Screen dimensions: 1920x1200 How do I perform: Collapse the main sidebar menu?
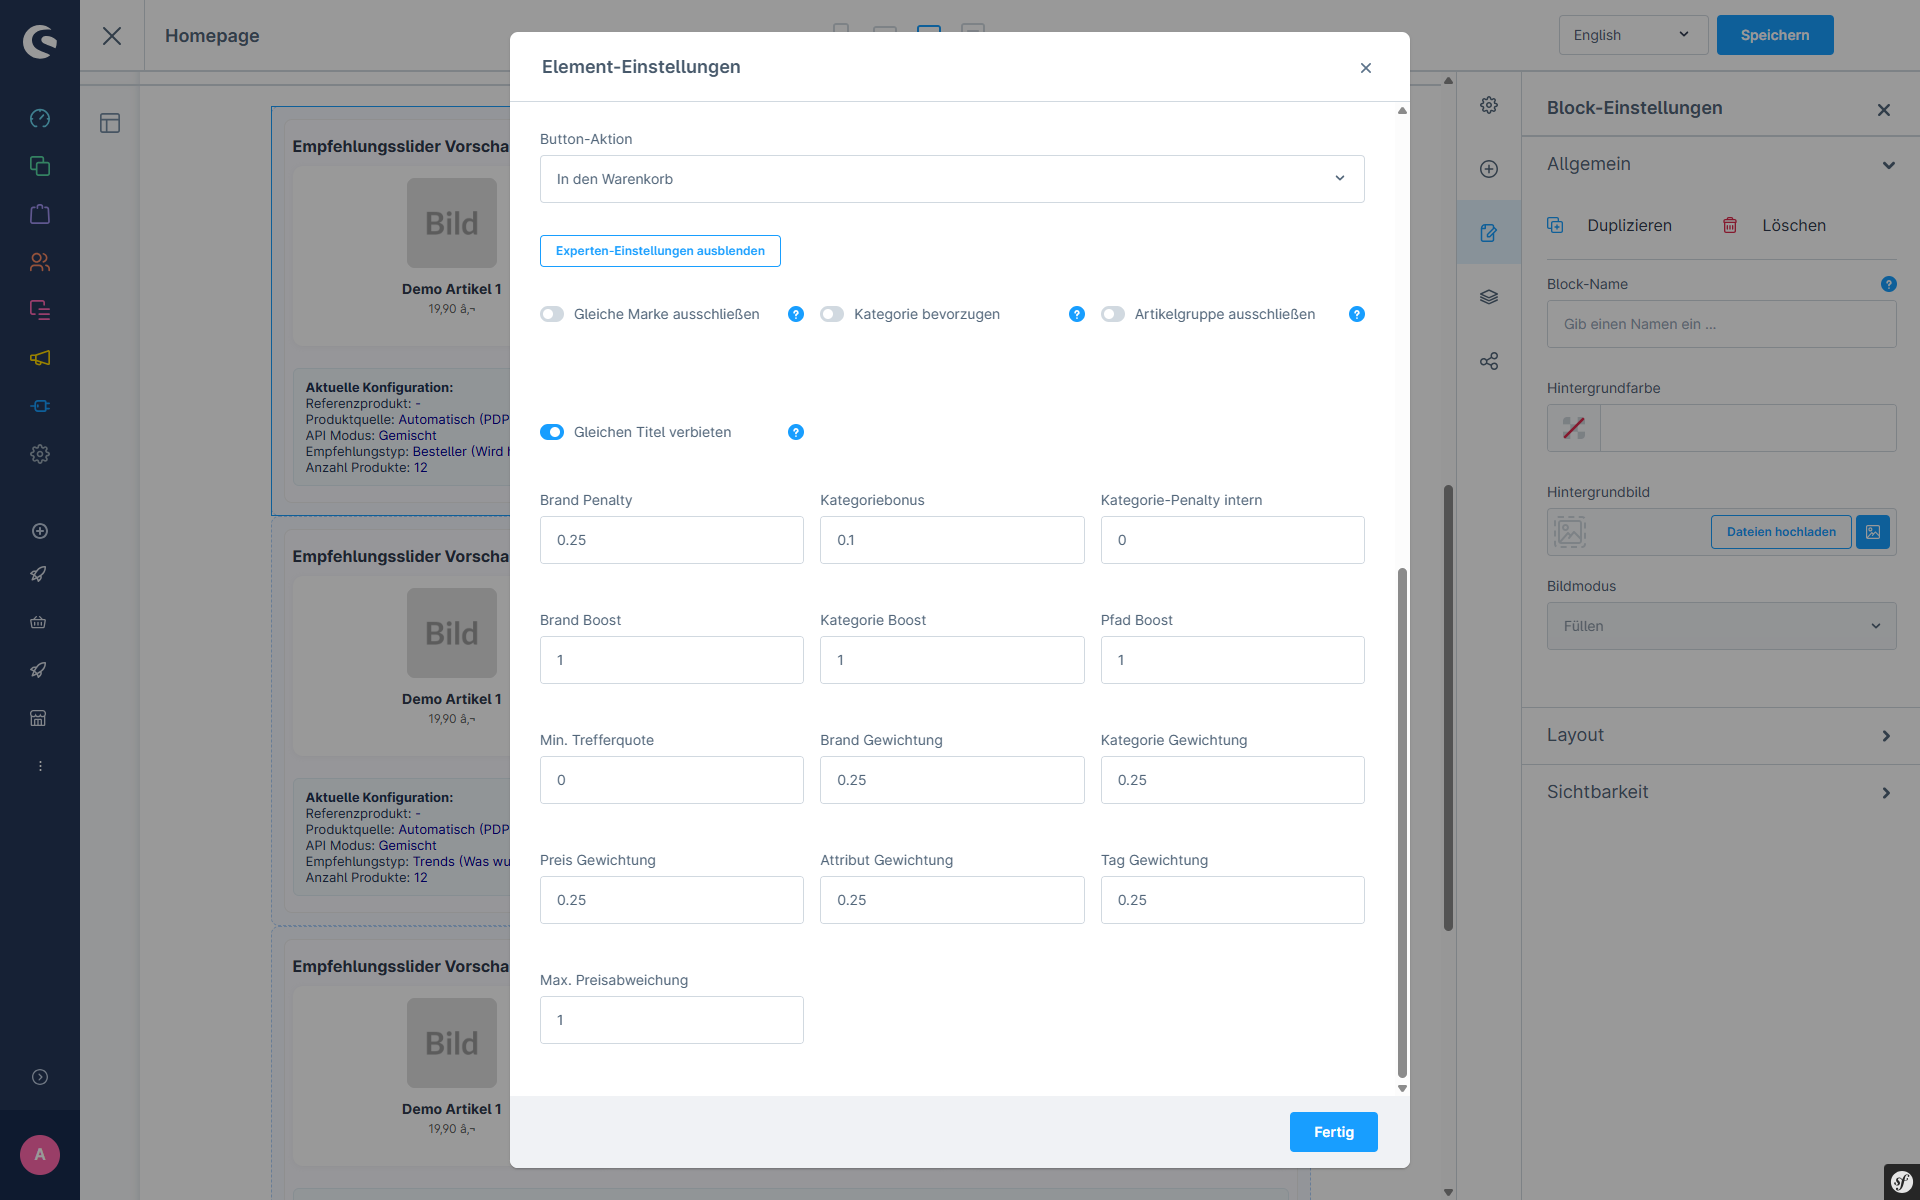(x=40, y=1077)
